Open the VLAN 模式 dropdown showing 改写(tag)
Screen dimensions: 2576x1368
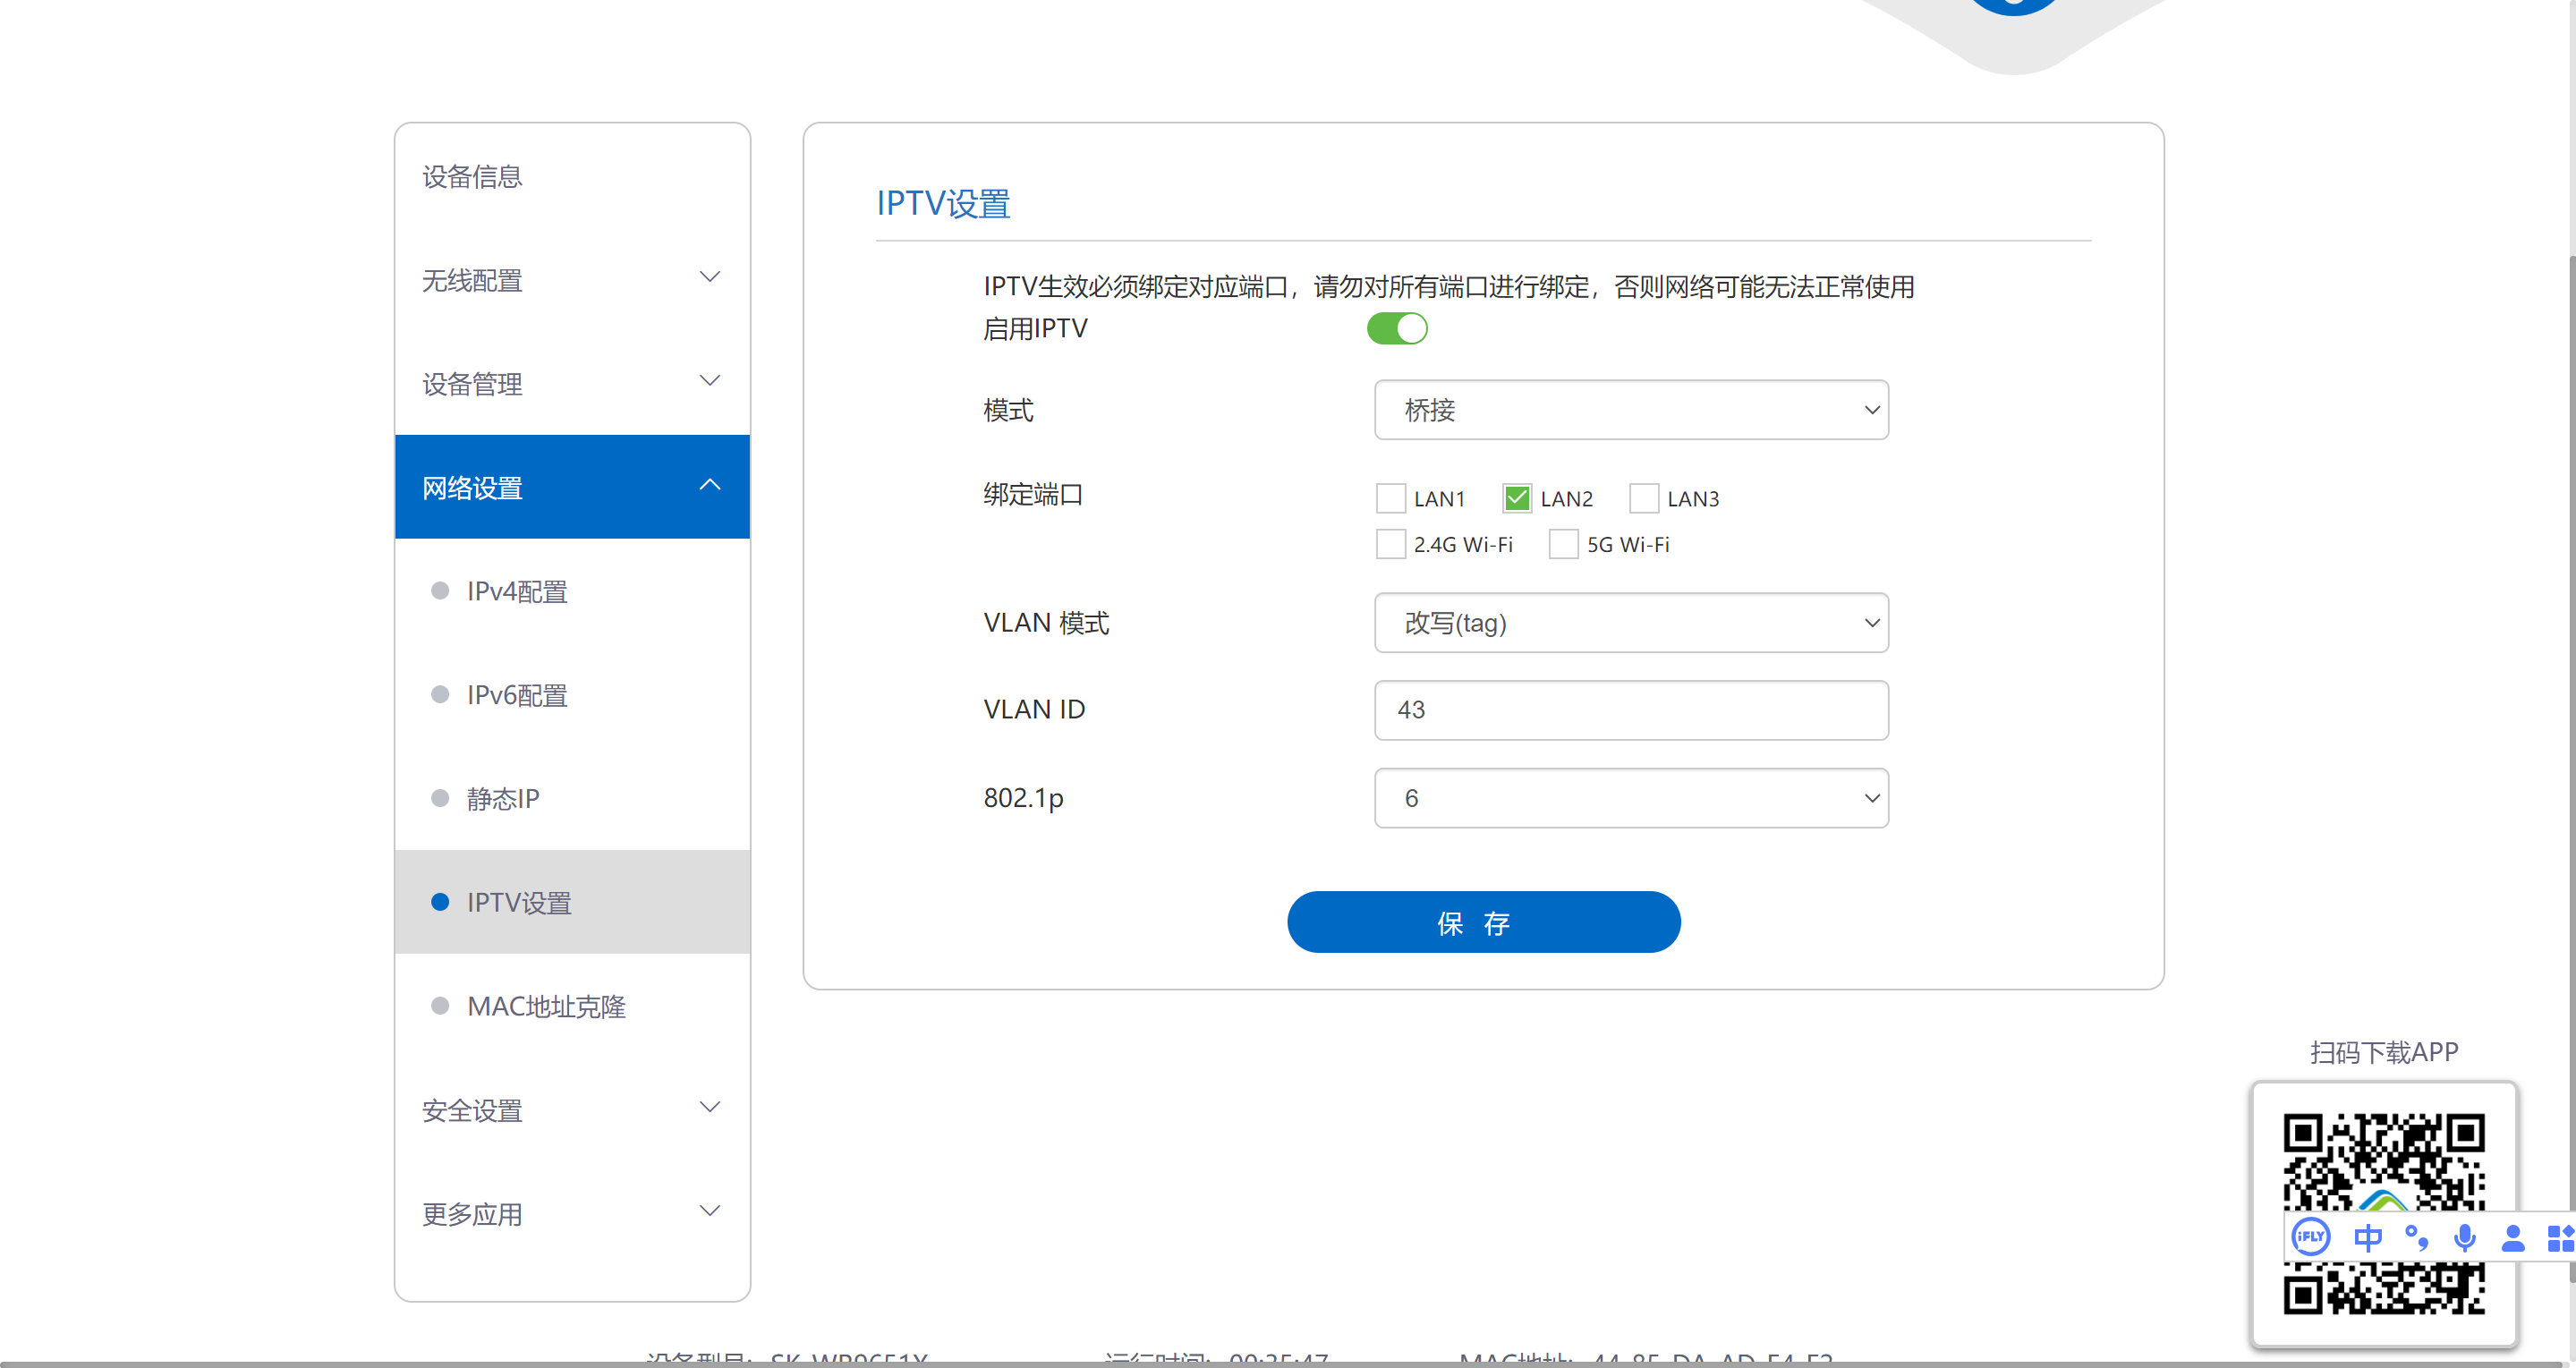click(1631, 623)
